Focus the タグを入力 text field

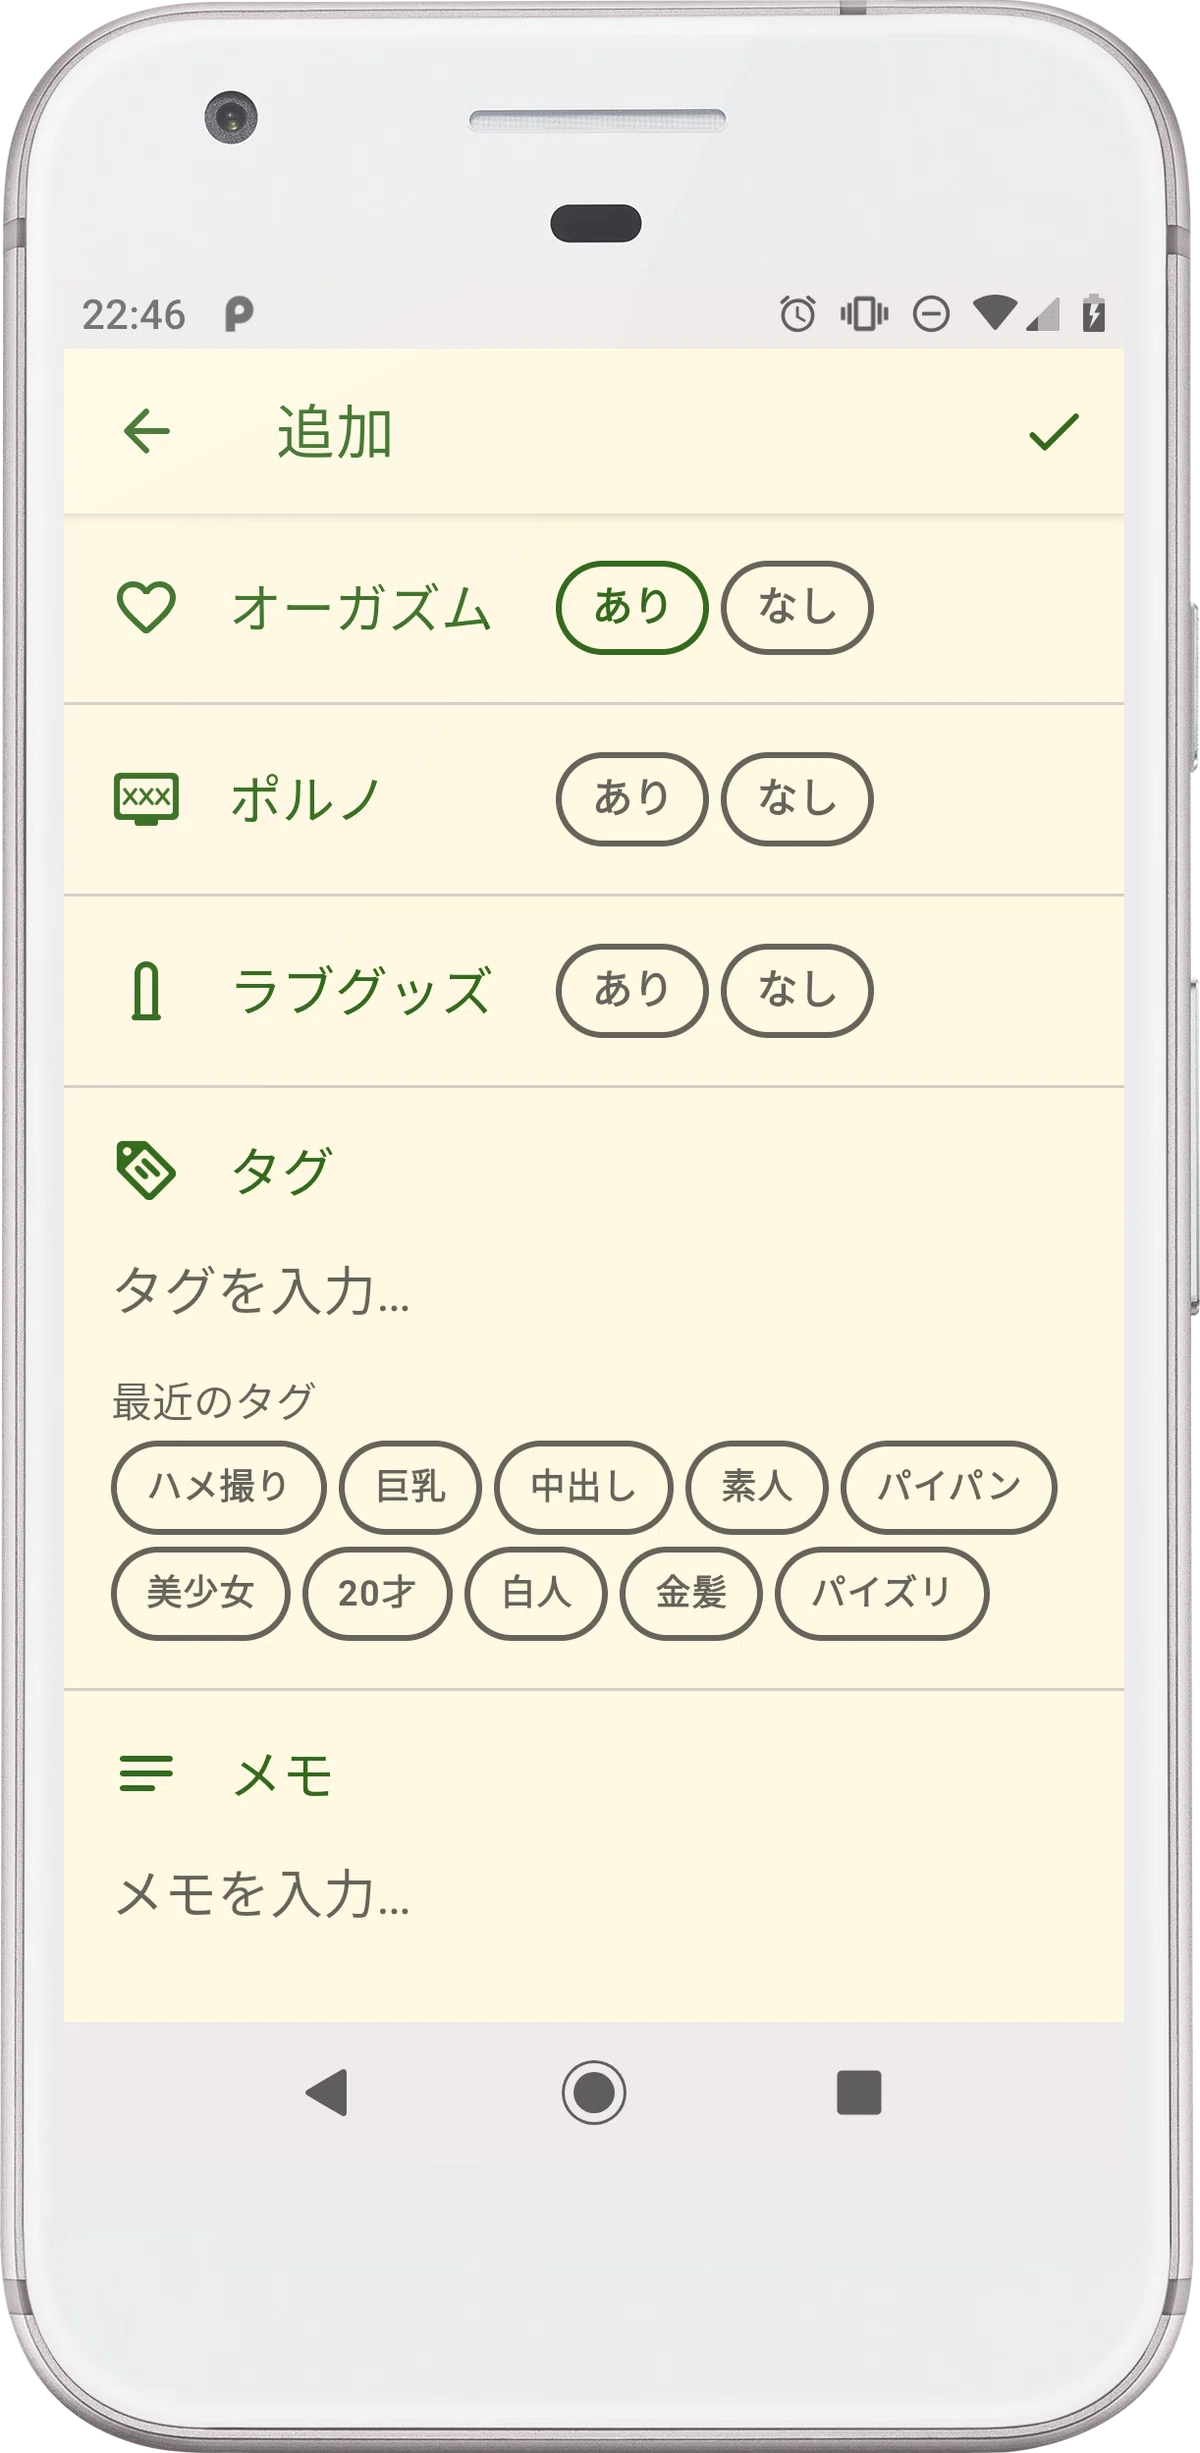click(x=594, y=1290)
